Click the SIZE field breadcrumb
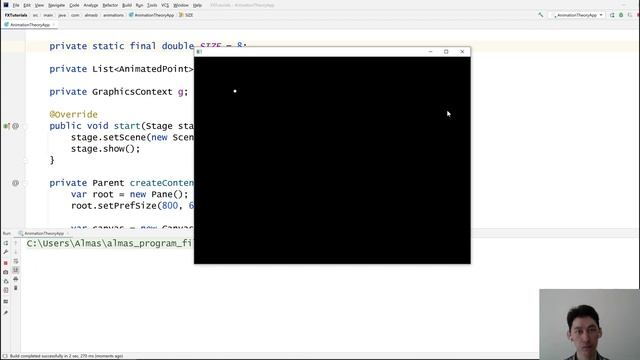Viewport: 640px width, 360px height. (186, 15)
